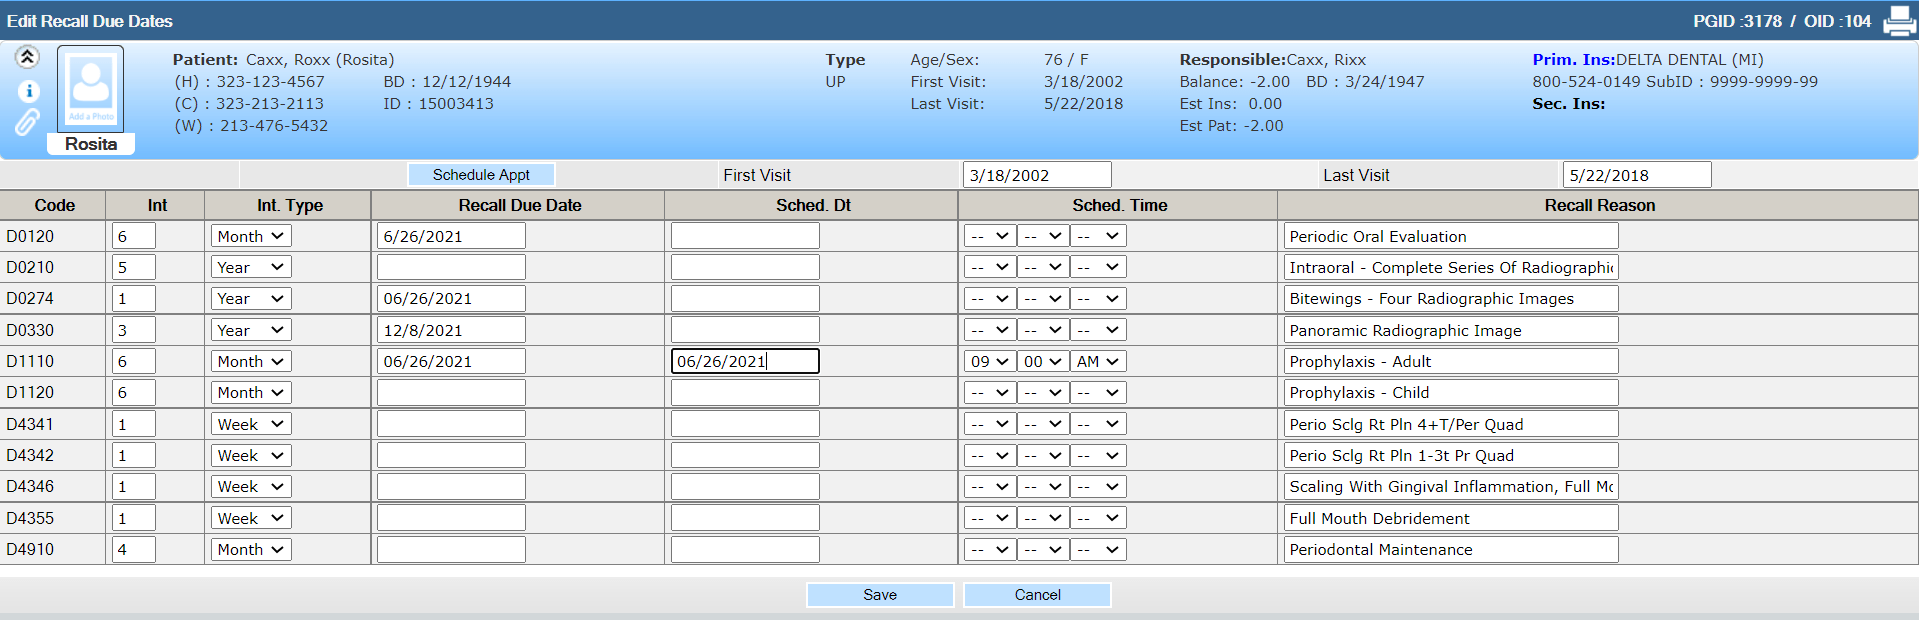Click the Save button
Screen dimensions: 1919x620
coord(880,595)
